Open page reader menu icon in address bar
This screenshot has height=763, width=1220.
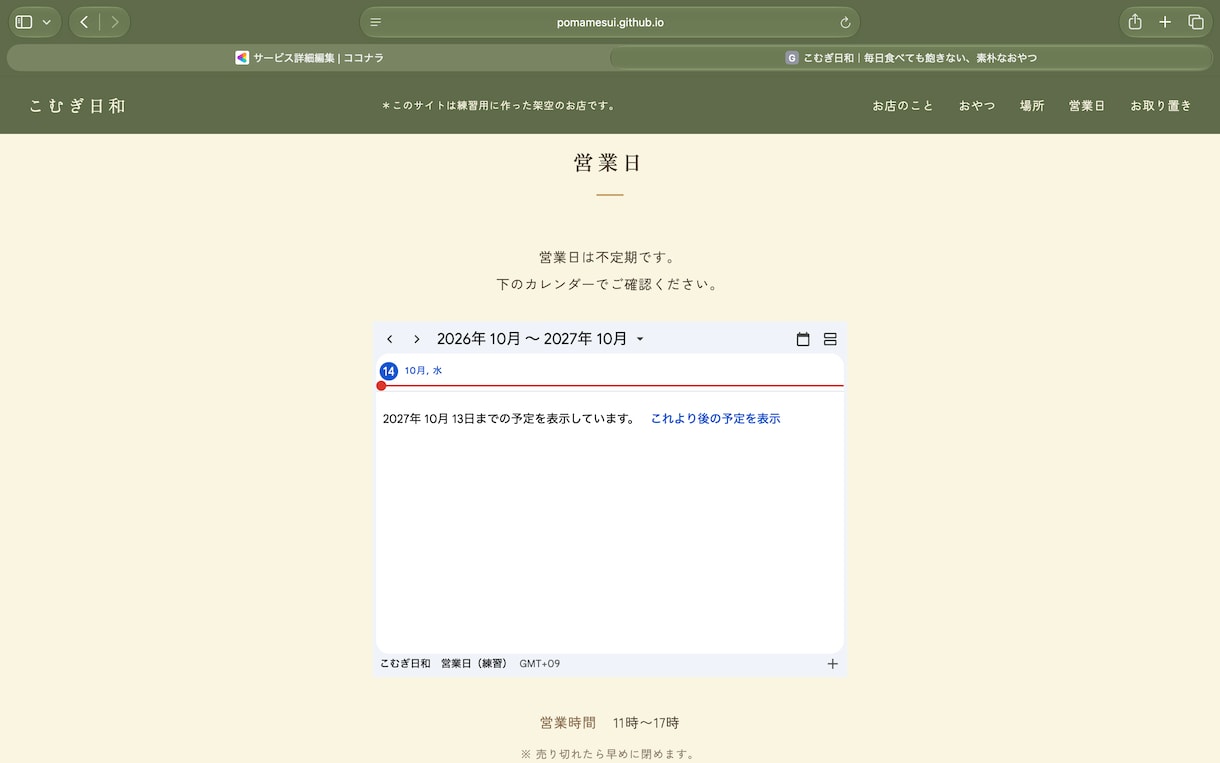[x=376, y=22]
